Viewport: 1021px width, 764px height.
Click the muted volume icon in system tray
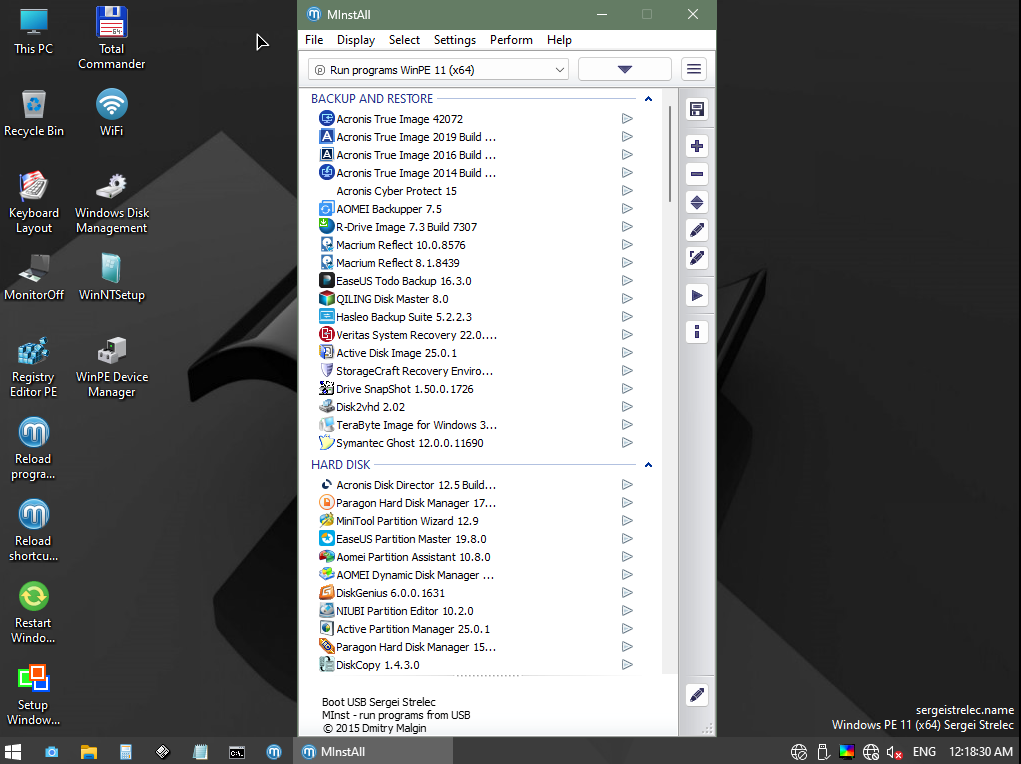894,752
